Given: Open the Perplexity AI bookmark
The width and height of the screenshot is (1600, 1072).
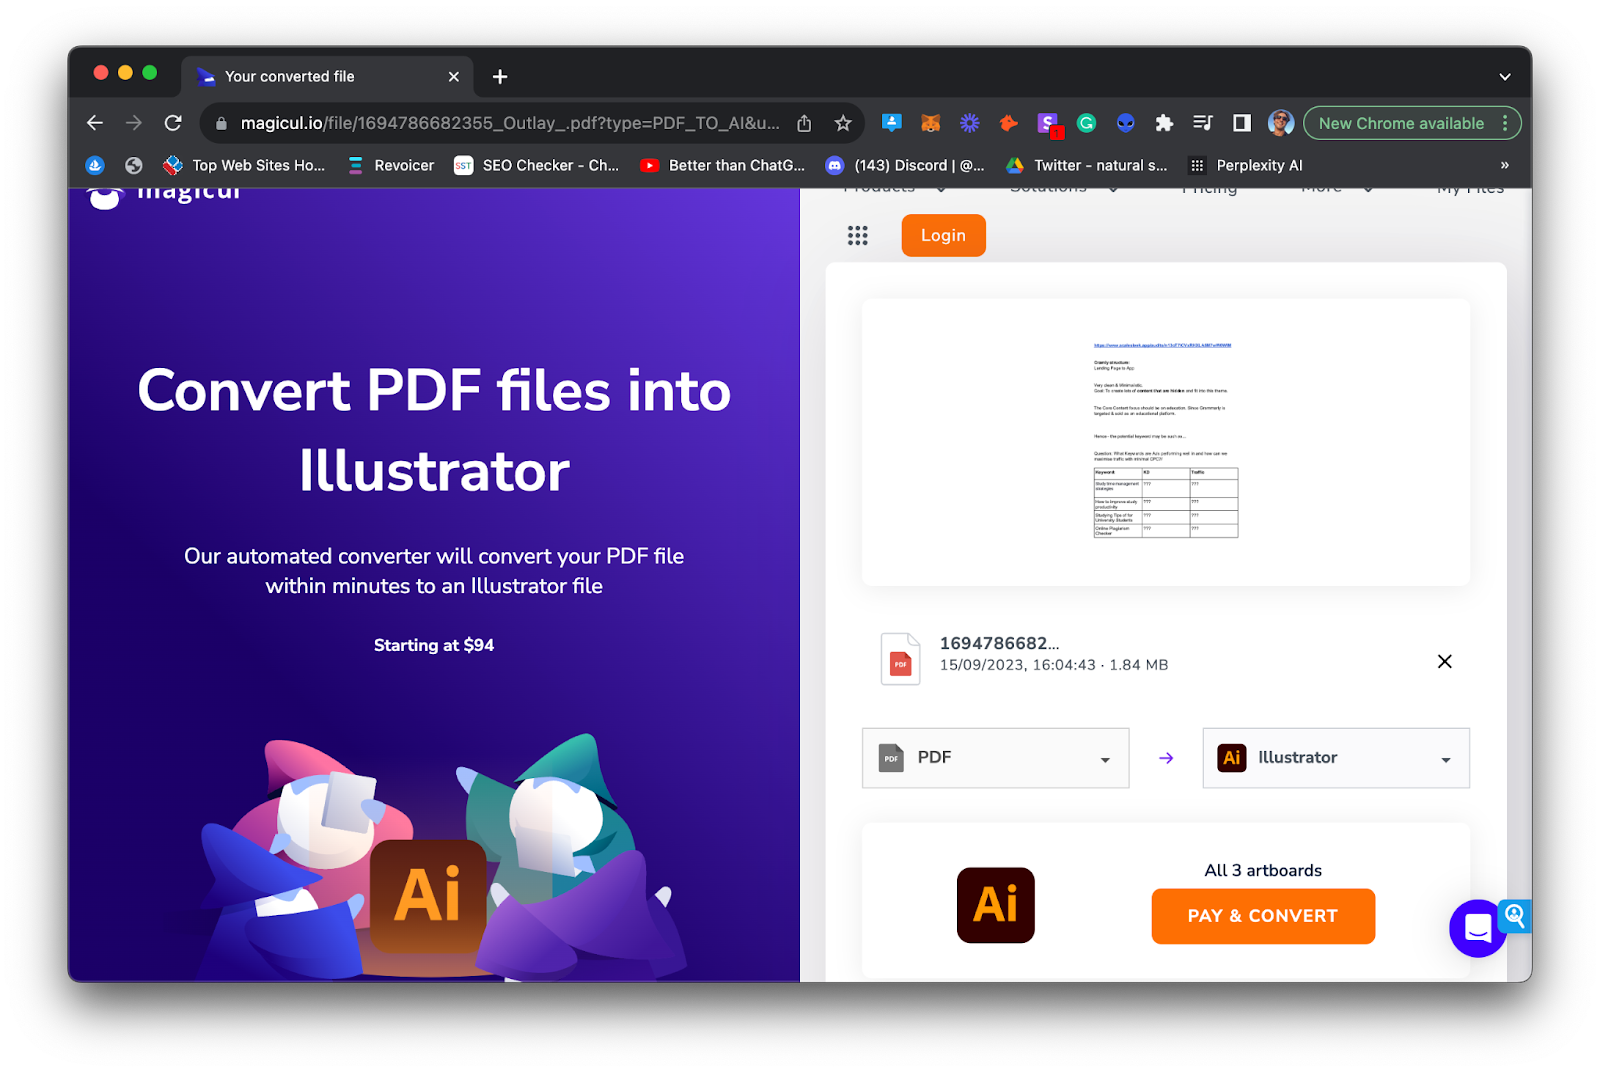Looking at the screenshot, I should coord(1245,165).
